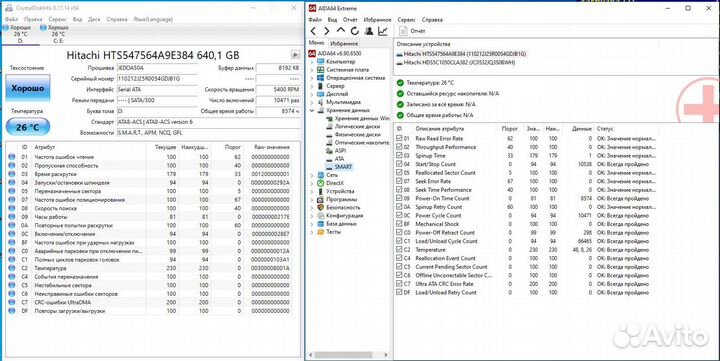
Task: Click the Хорошо health status button
Action: coord(28,88)
